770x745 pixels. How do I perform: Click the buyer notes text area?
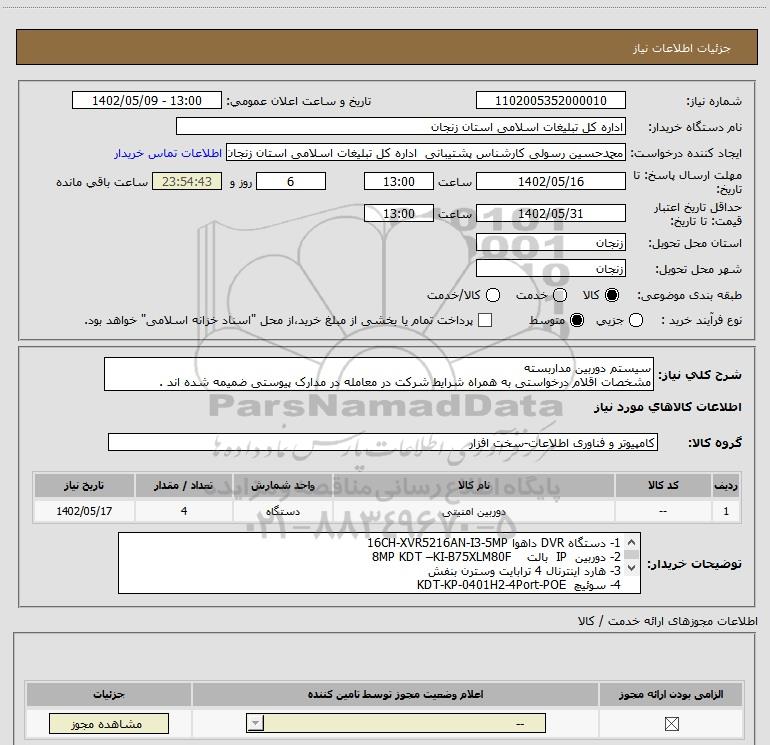pyautogui.click(x=379, y=563)
